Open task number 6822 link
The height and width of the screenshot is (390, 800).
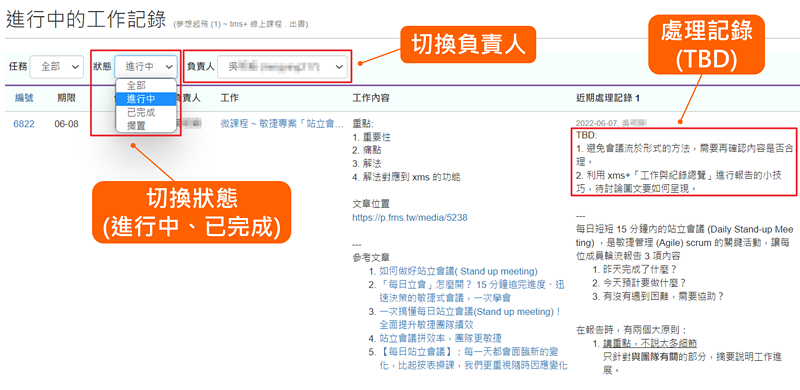[23, 124]
